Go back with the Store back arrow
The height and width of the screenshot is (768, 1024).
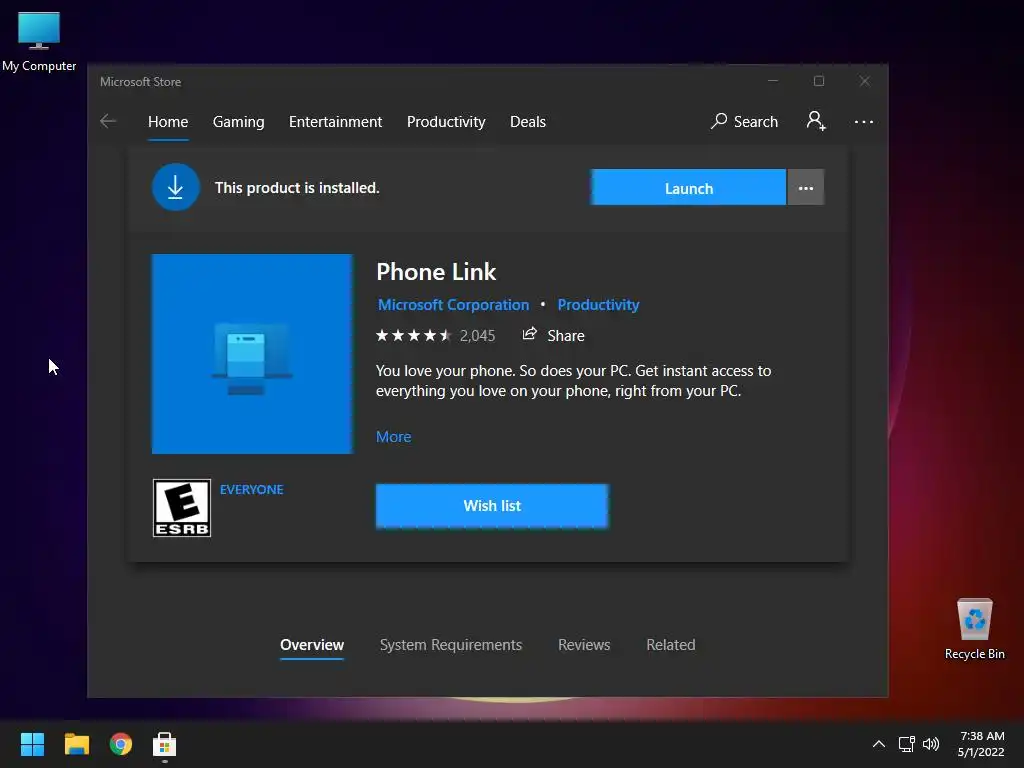(x=108, y=121)
